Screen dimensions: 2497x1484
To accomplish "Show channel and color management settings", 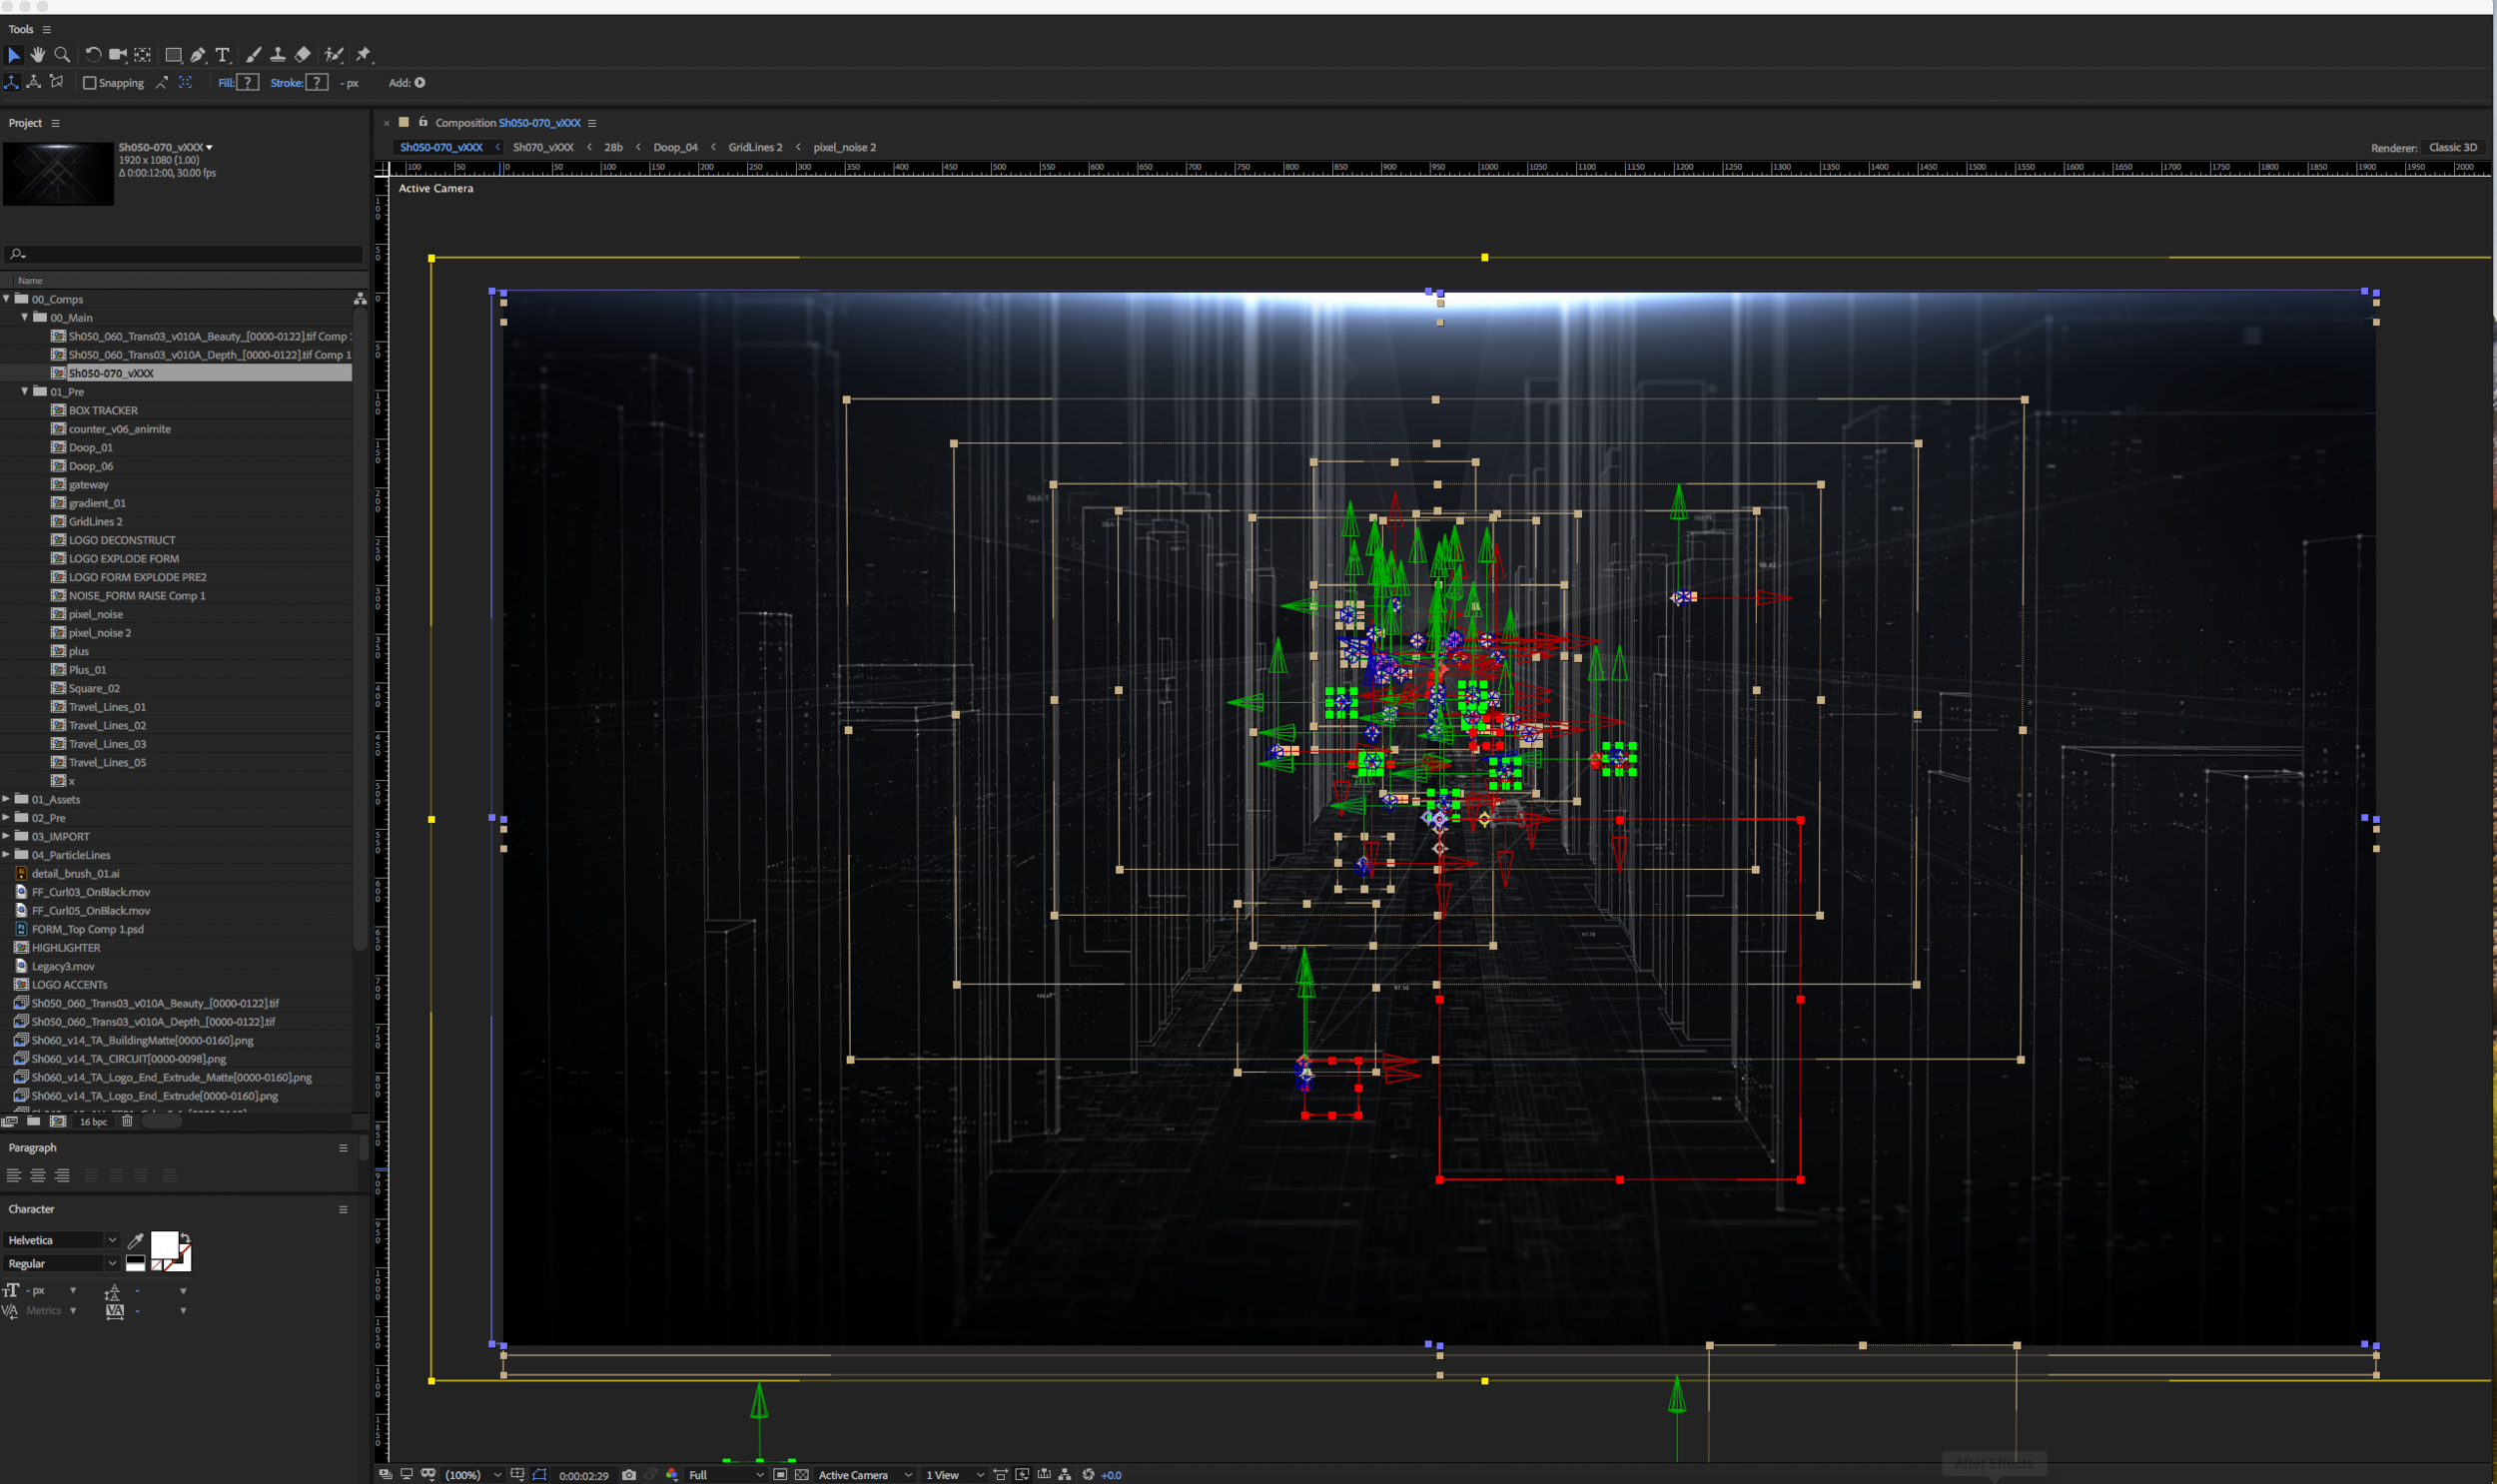I will (x=672, y=1475).
